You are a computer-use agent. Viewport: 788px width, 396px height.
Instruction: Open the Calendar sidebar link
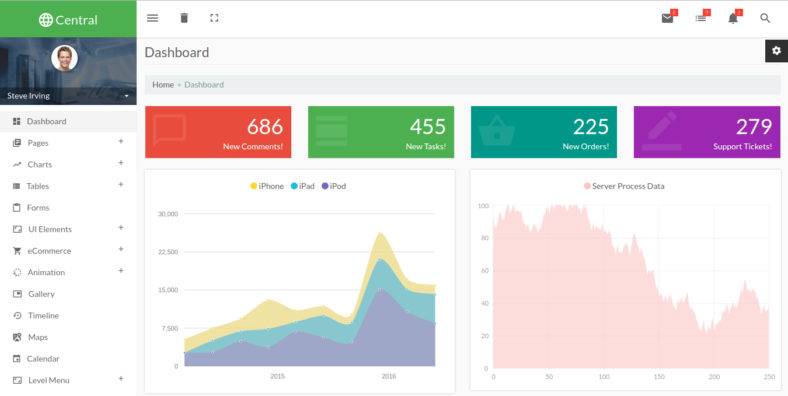tap(43, 359)
